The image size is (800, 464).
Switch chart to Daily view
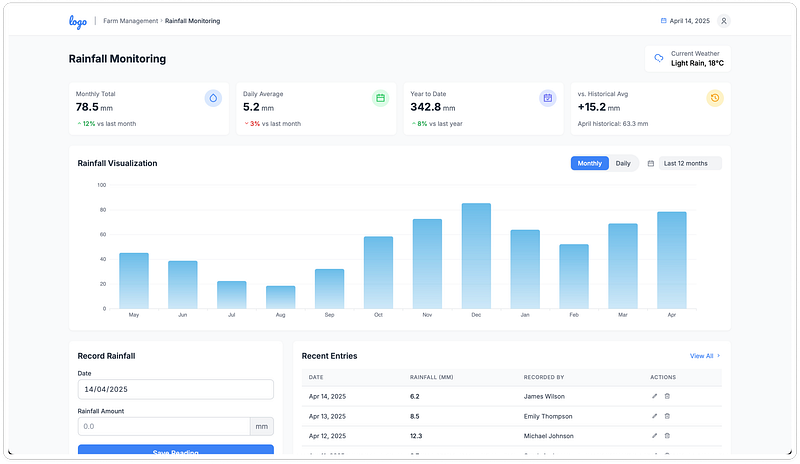pyautogui.click(x=623, y=163)
